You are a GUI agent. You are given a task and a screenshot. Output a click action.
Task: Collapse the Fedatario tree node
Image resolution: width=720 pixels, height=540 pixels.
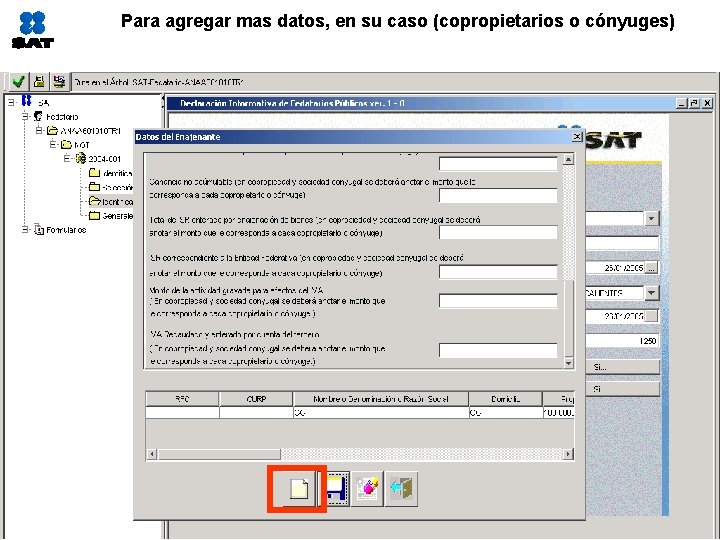(26, 117)
